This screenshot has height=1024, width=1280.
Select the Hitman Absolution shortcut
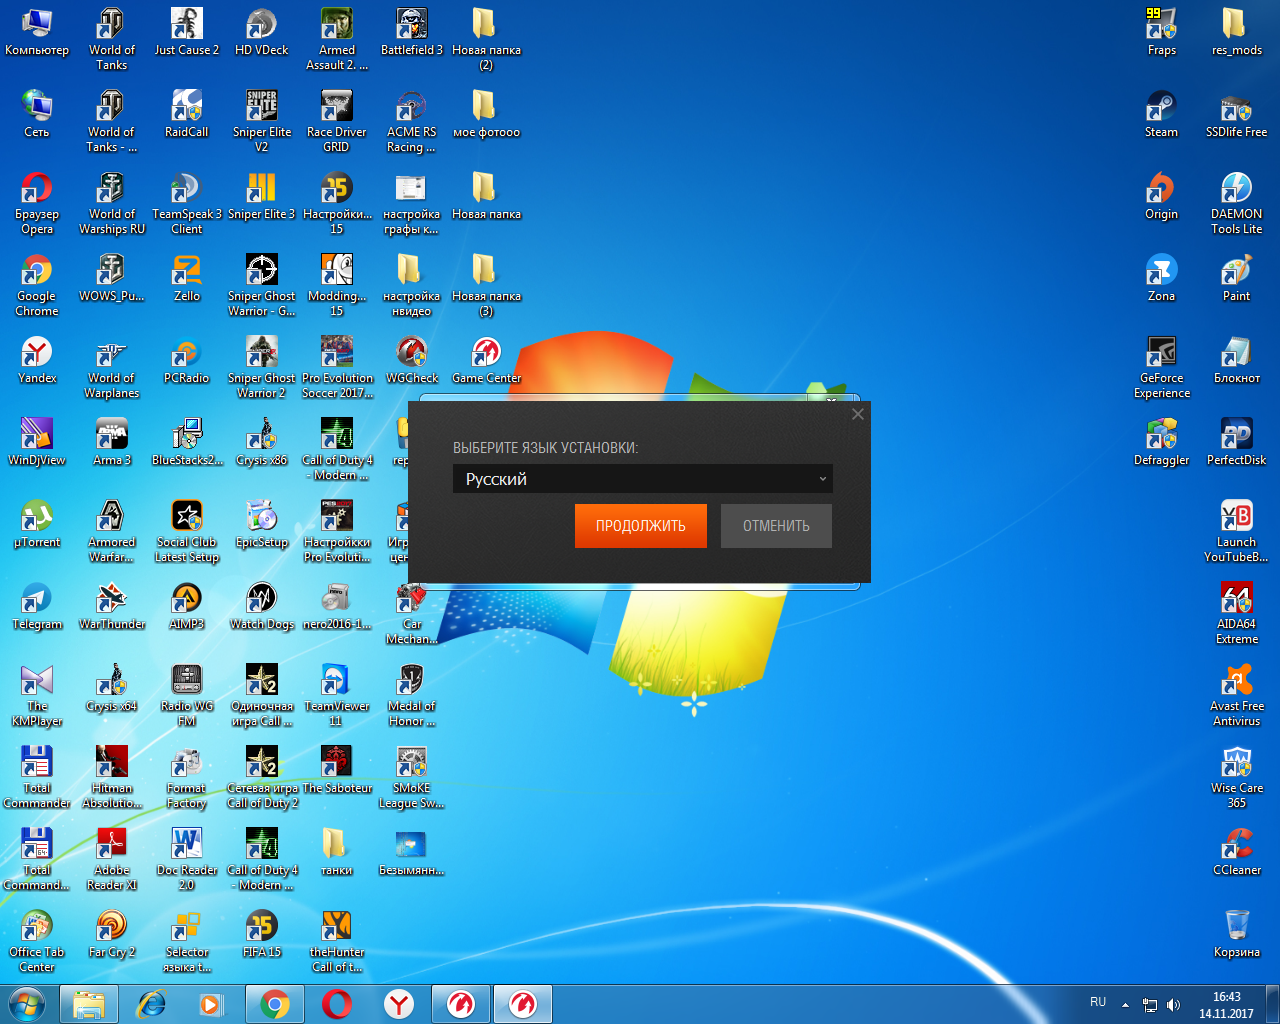pyautogui.click(x=111, y=777)
